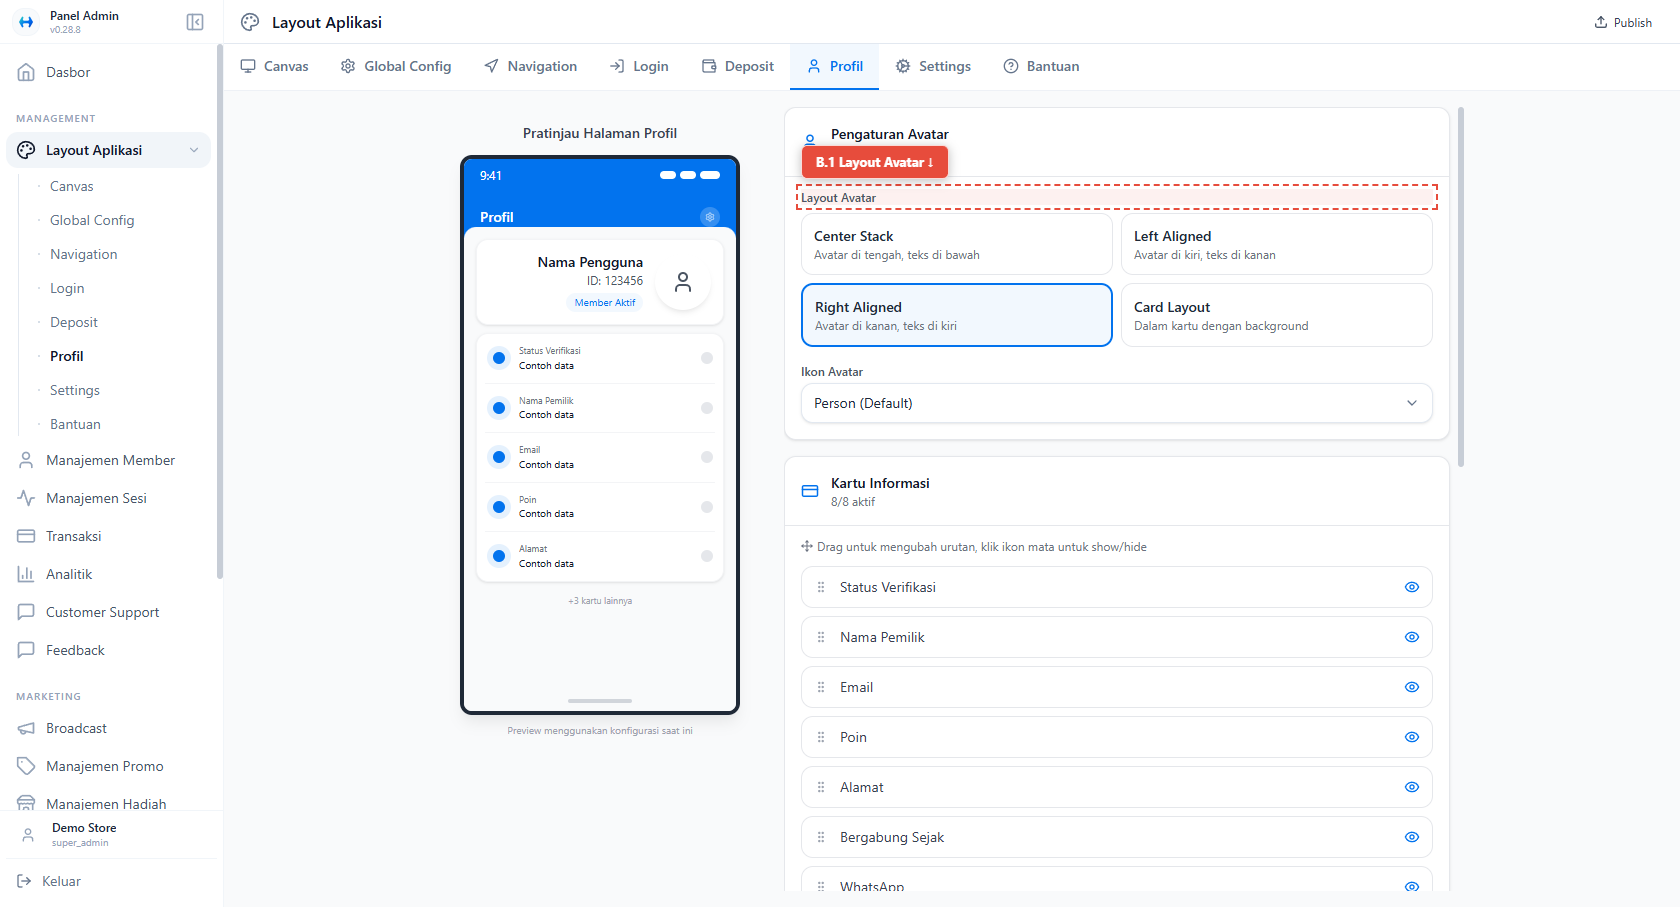Click the Dasbor home icon
This screenshot has height=907, width=1680.
[x=26, y=72]
